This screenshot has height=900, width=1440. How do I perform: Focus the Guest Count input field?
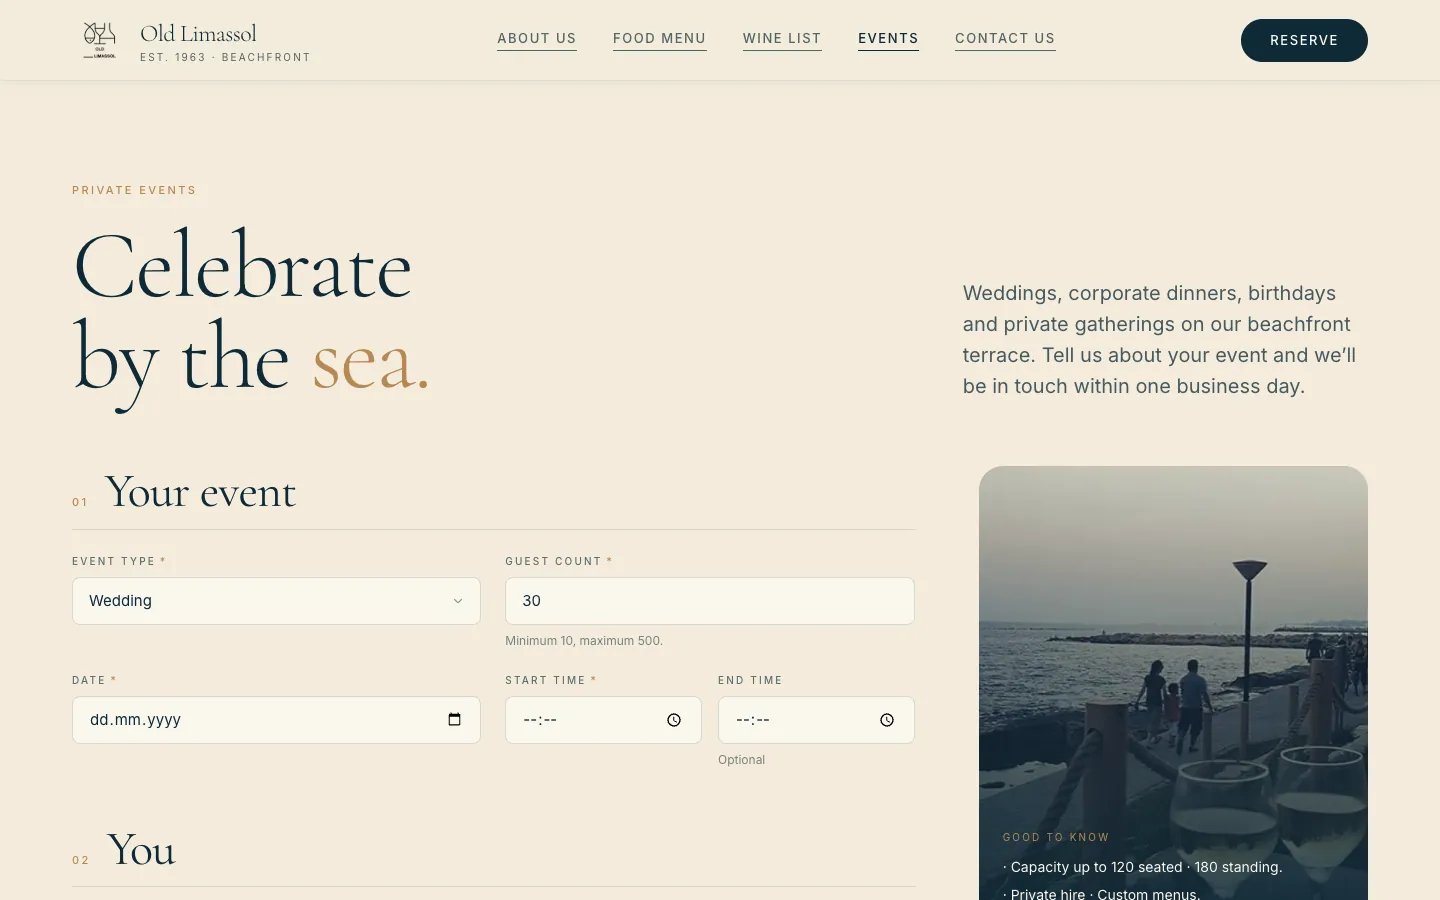[x=710, y=601]
